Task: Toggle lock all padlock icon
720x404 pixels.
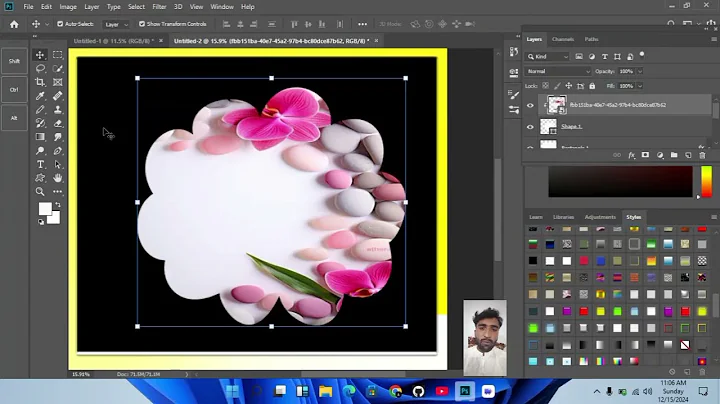Action: pos(592,86)
